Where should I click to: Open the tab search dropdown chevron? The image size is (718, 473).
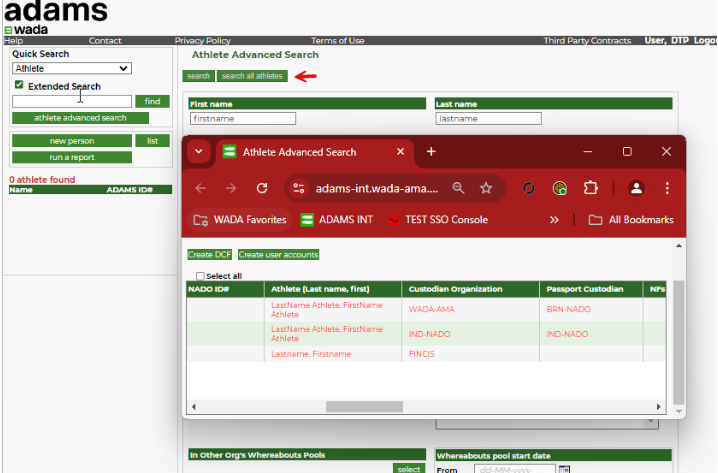tap(199, 152)
